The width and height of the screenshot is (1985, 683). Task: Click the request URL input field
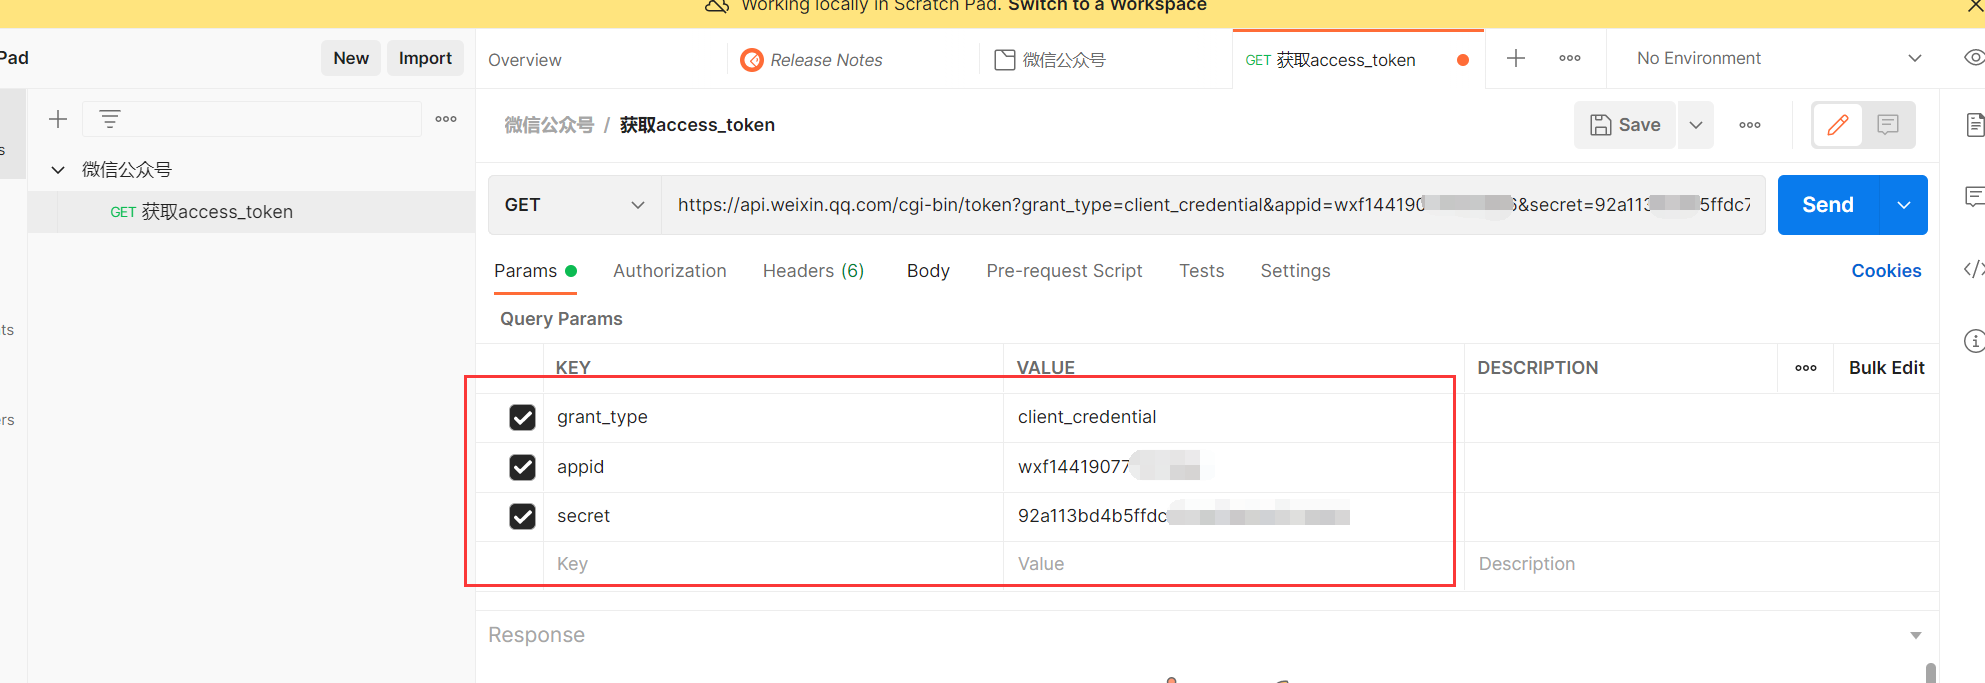click(x=1213, y=205)
